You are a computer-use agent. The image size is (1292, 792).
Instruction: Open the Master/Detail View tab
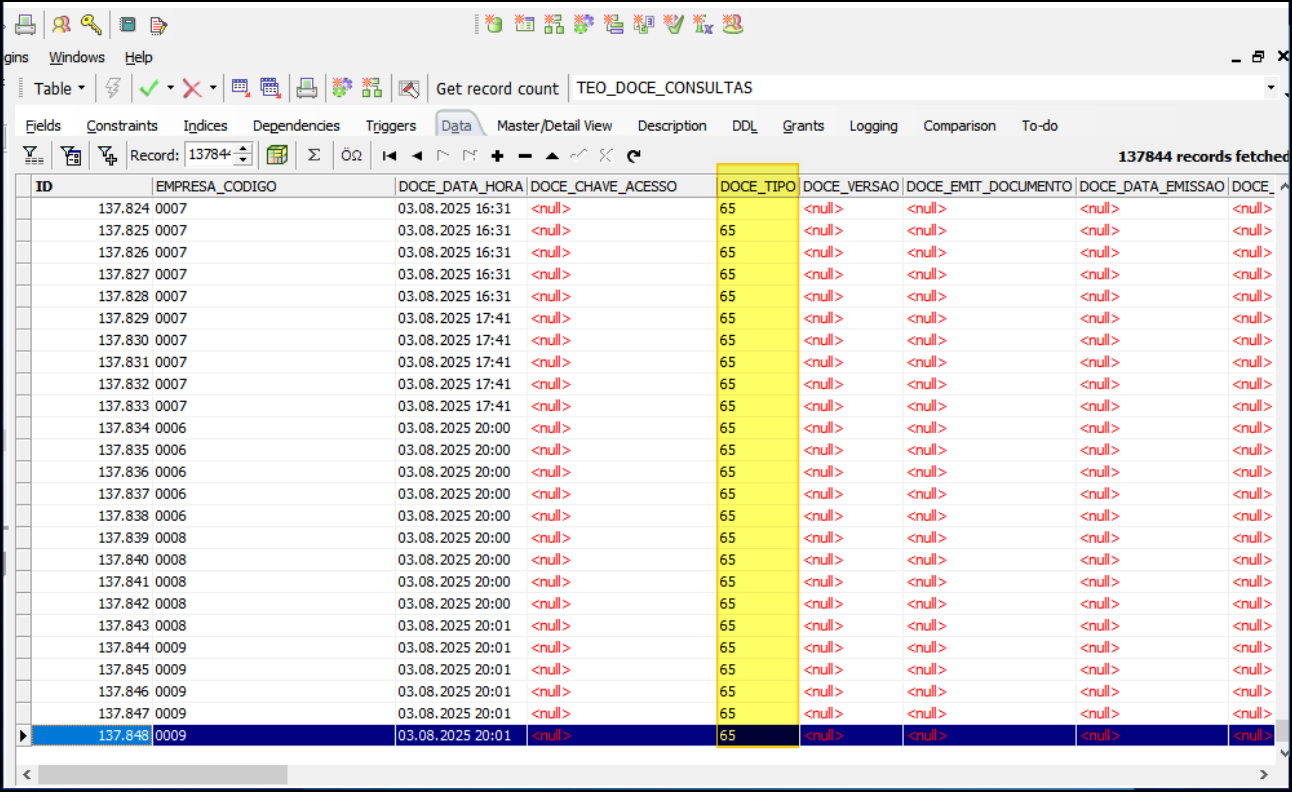(555, 125)
